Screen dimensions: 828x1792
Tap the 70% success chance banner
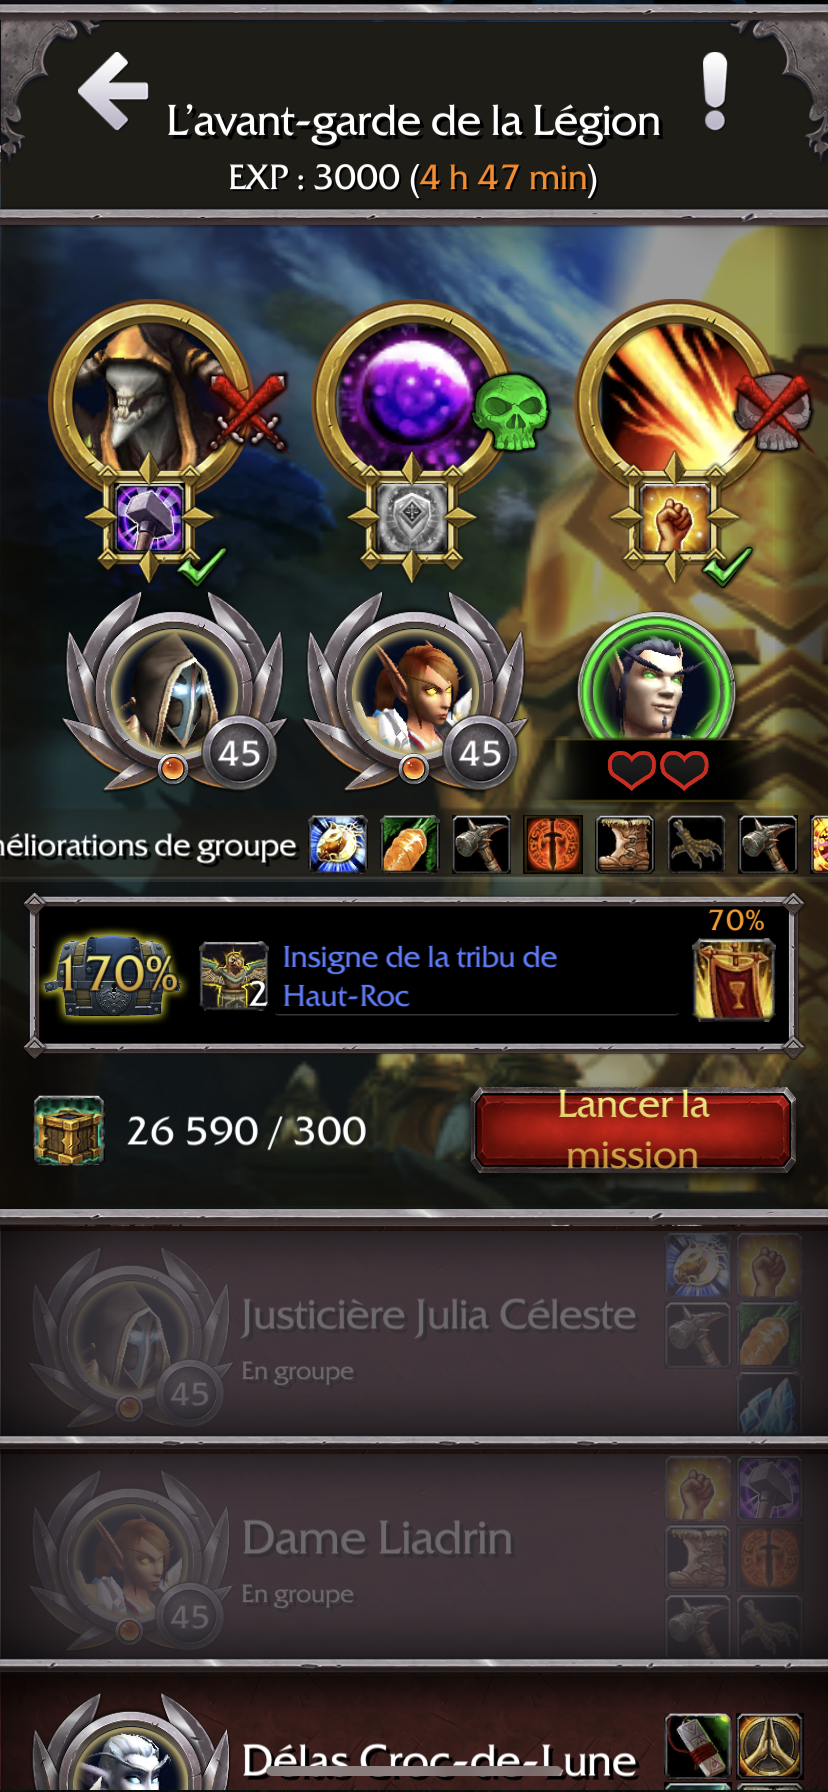point(734,964)
